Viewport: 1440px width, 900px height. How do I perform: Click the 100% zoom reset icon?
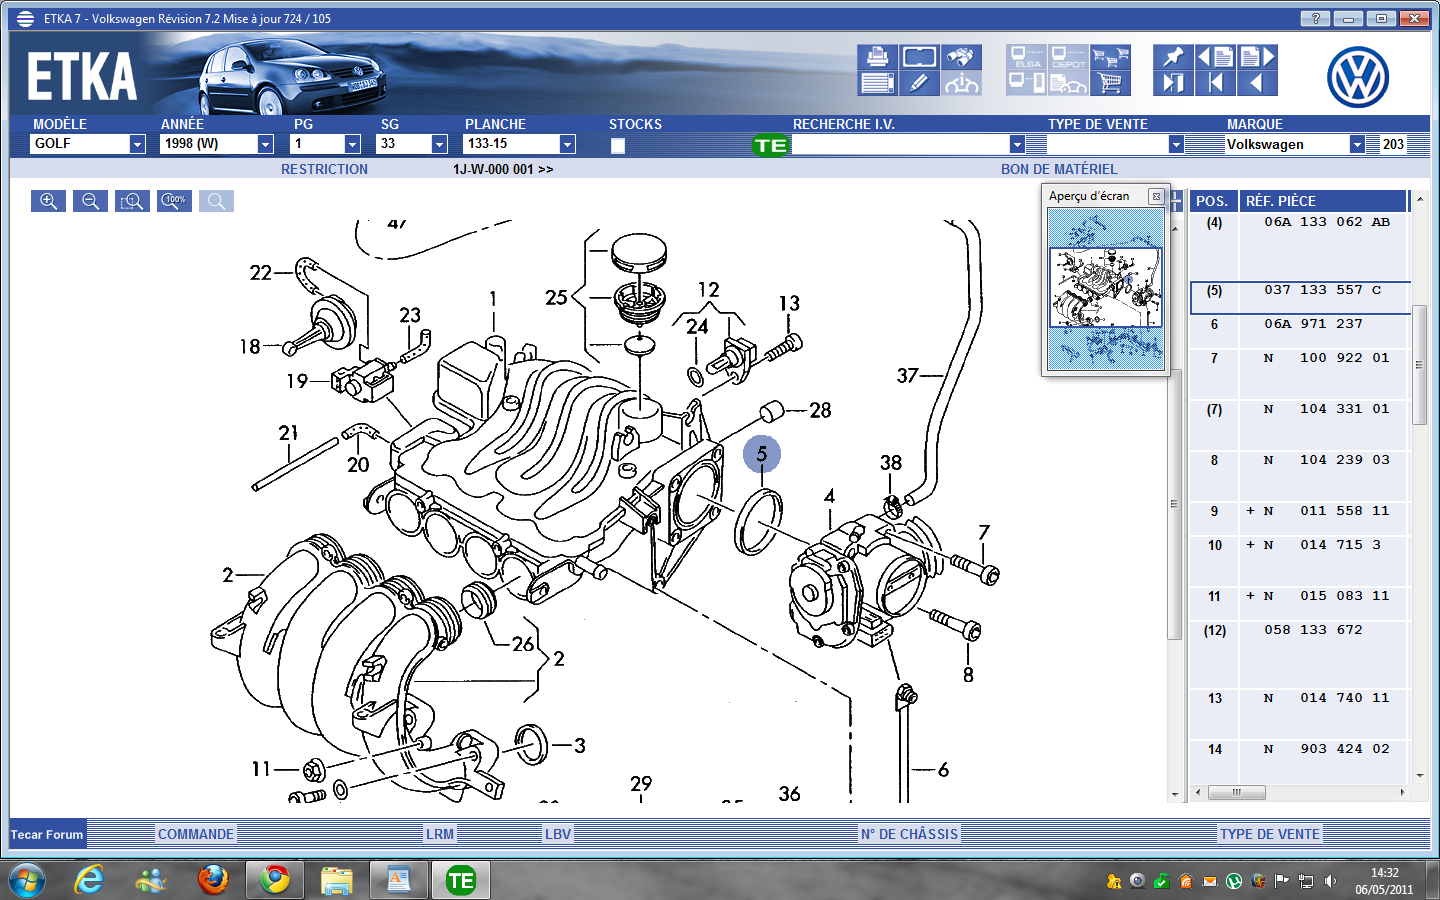(174, 200)
